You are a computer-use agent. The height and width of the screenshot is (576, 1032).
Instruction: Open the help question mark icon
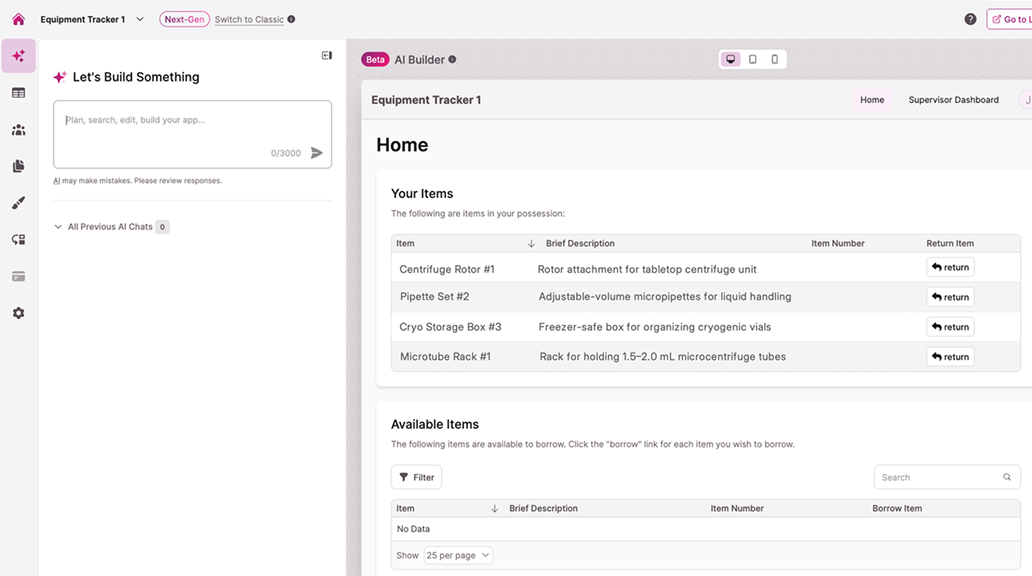point(970,19)
